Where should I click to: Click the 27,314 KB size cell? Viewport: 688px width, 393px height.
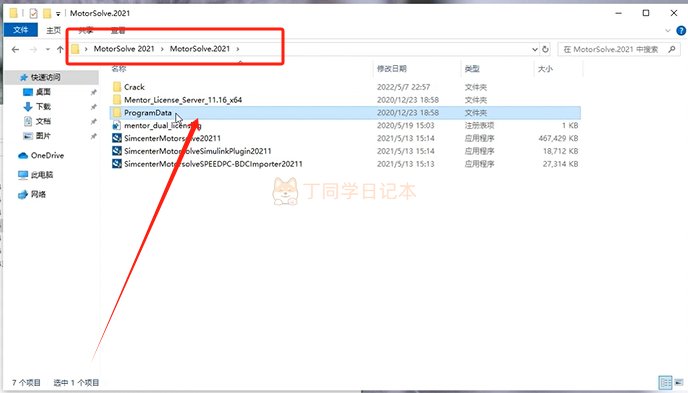[x=560, y=164]
